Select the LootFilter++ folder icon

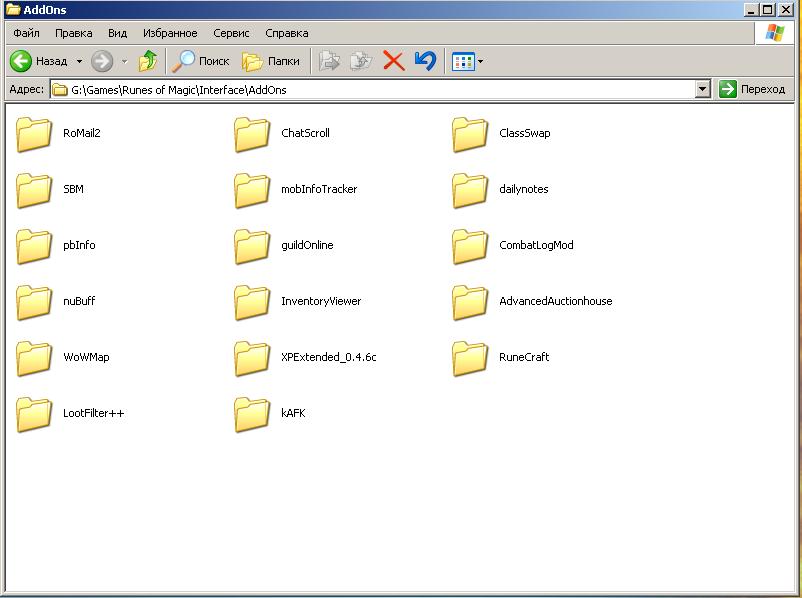point(34,414)
